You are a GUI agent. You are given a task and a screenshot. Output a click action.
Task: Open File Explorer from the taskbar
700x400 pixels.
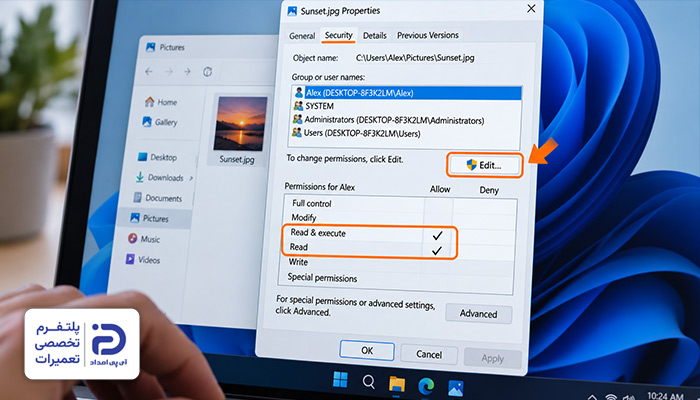[396, 384]
